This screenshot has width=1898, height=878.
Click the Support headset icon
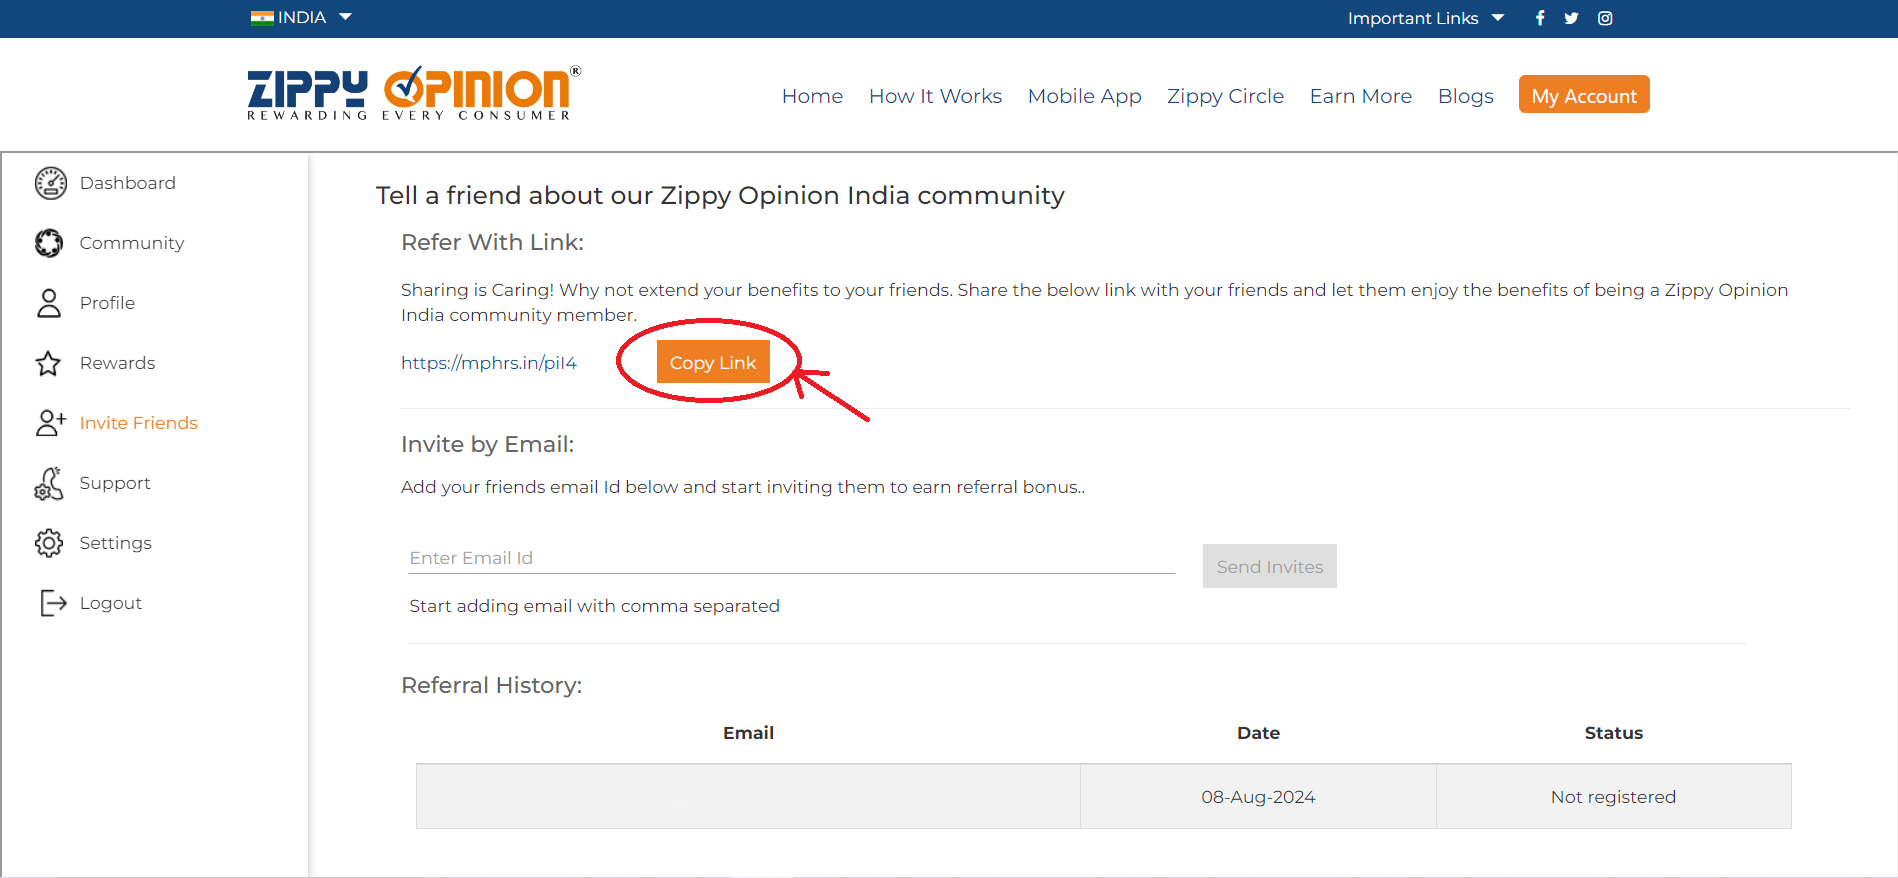click(48, 483)
